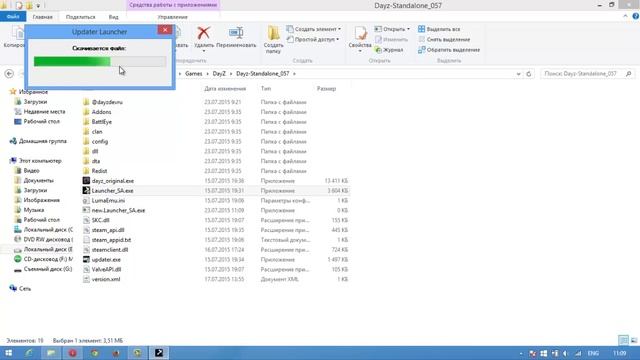
Task: Open the Журнал history button
Action: point(389,50)
